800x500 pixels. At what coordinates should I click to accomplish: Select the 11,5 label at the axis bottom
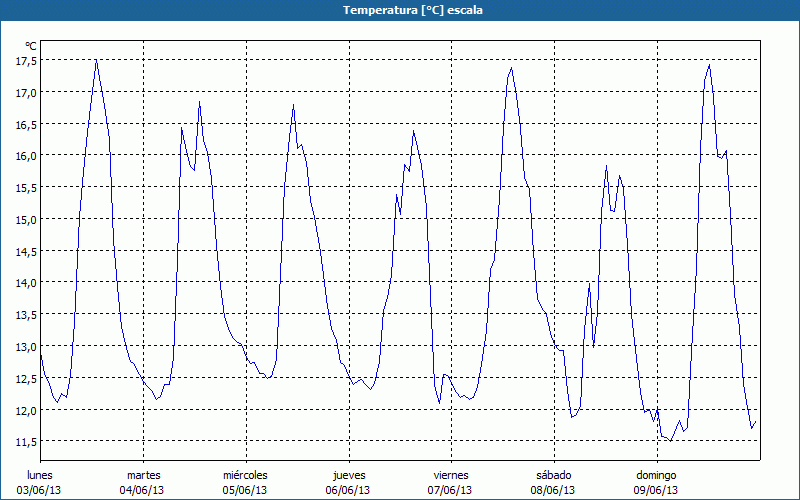[25, 441]
